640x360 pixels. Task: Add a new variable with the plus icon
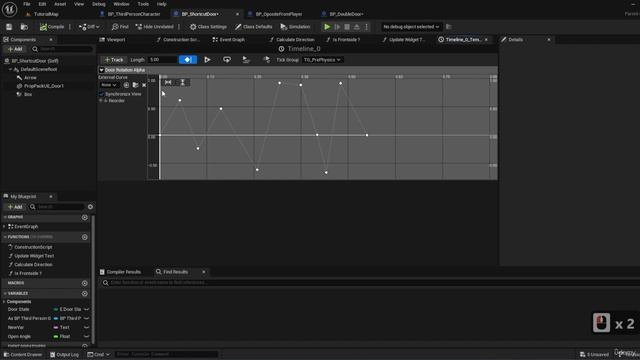pos(85,293)
